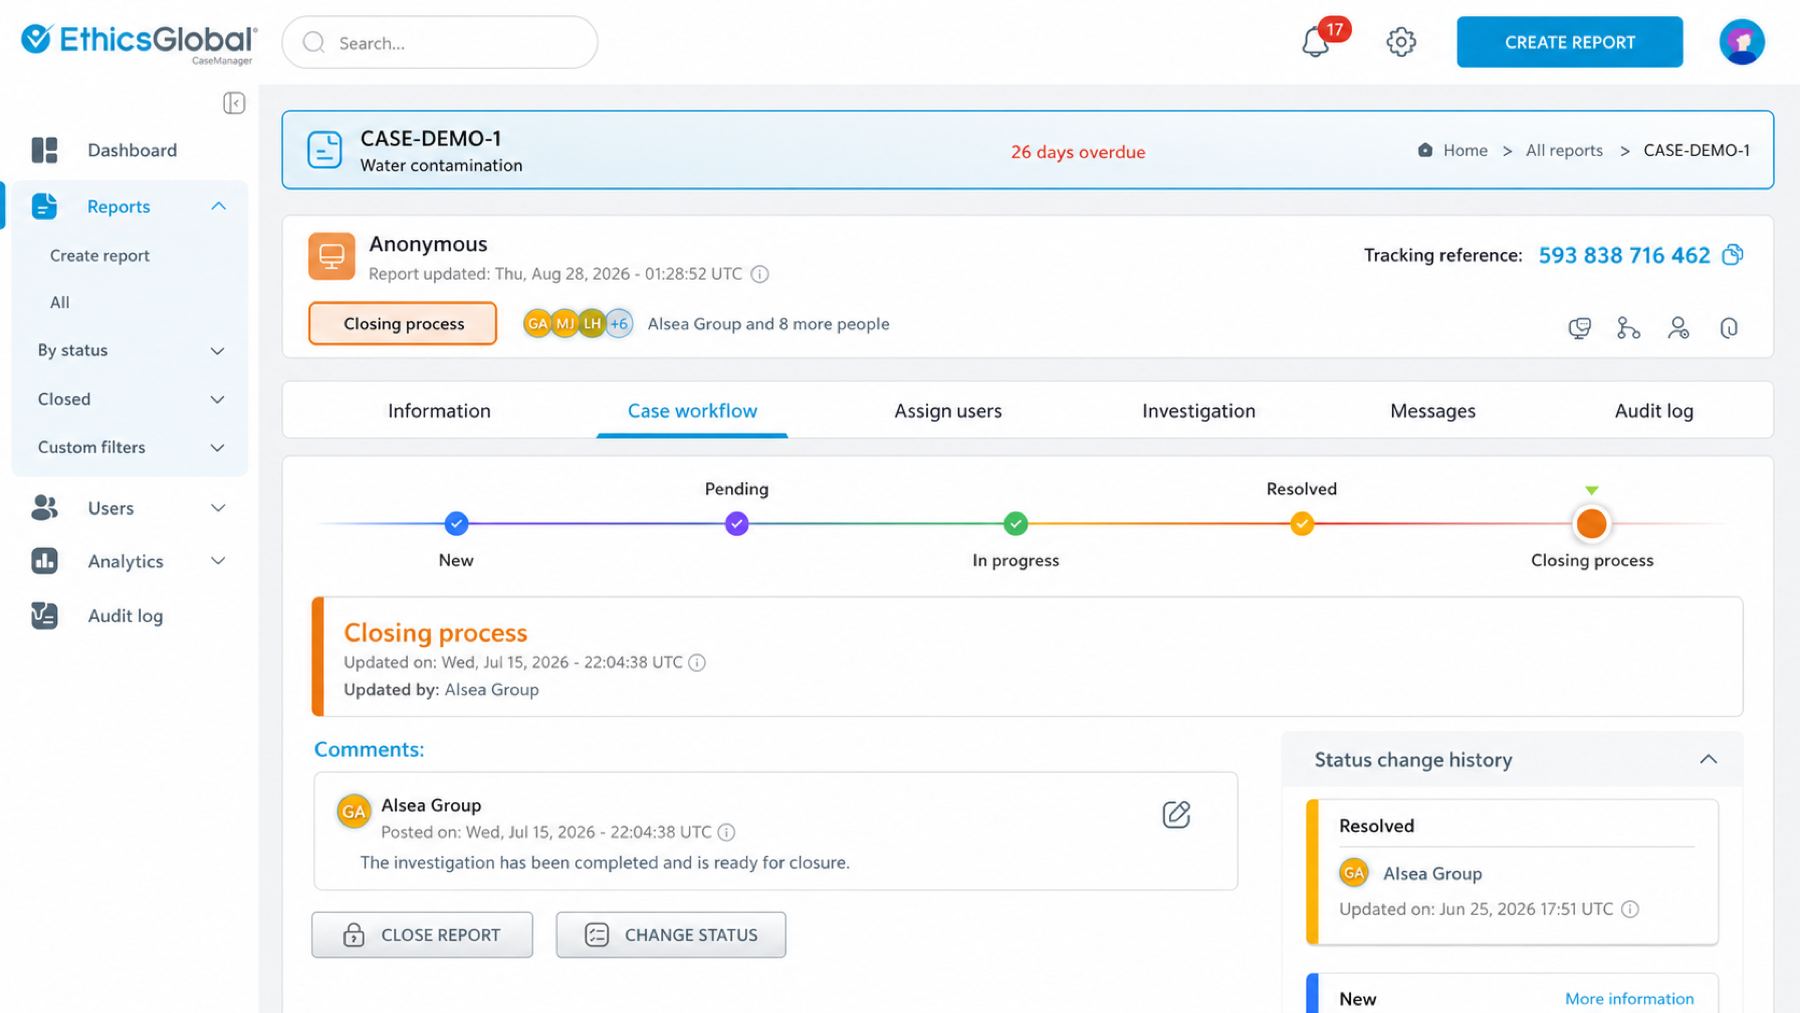1800x1013 pixels.
Task: Click the Closing process status badge
Action: (x=403, y=324)
